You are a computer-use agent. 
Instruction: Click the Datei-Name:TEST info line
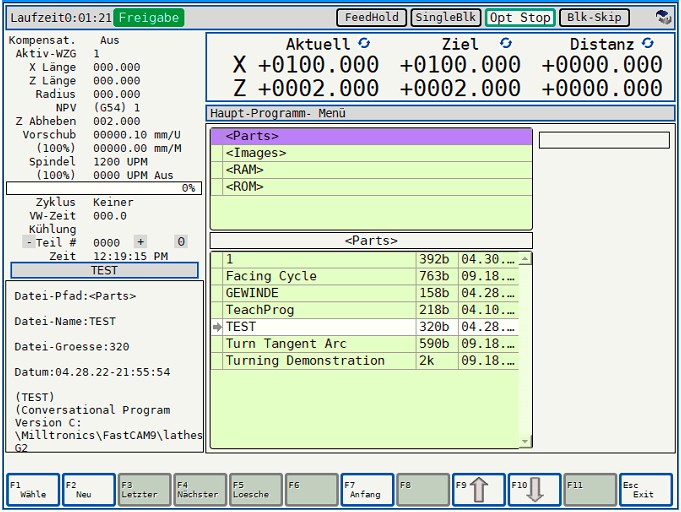(x=65, y=321)
